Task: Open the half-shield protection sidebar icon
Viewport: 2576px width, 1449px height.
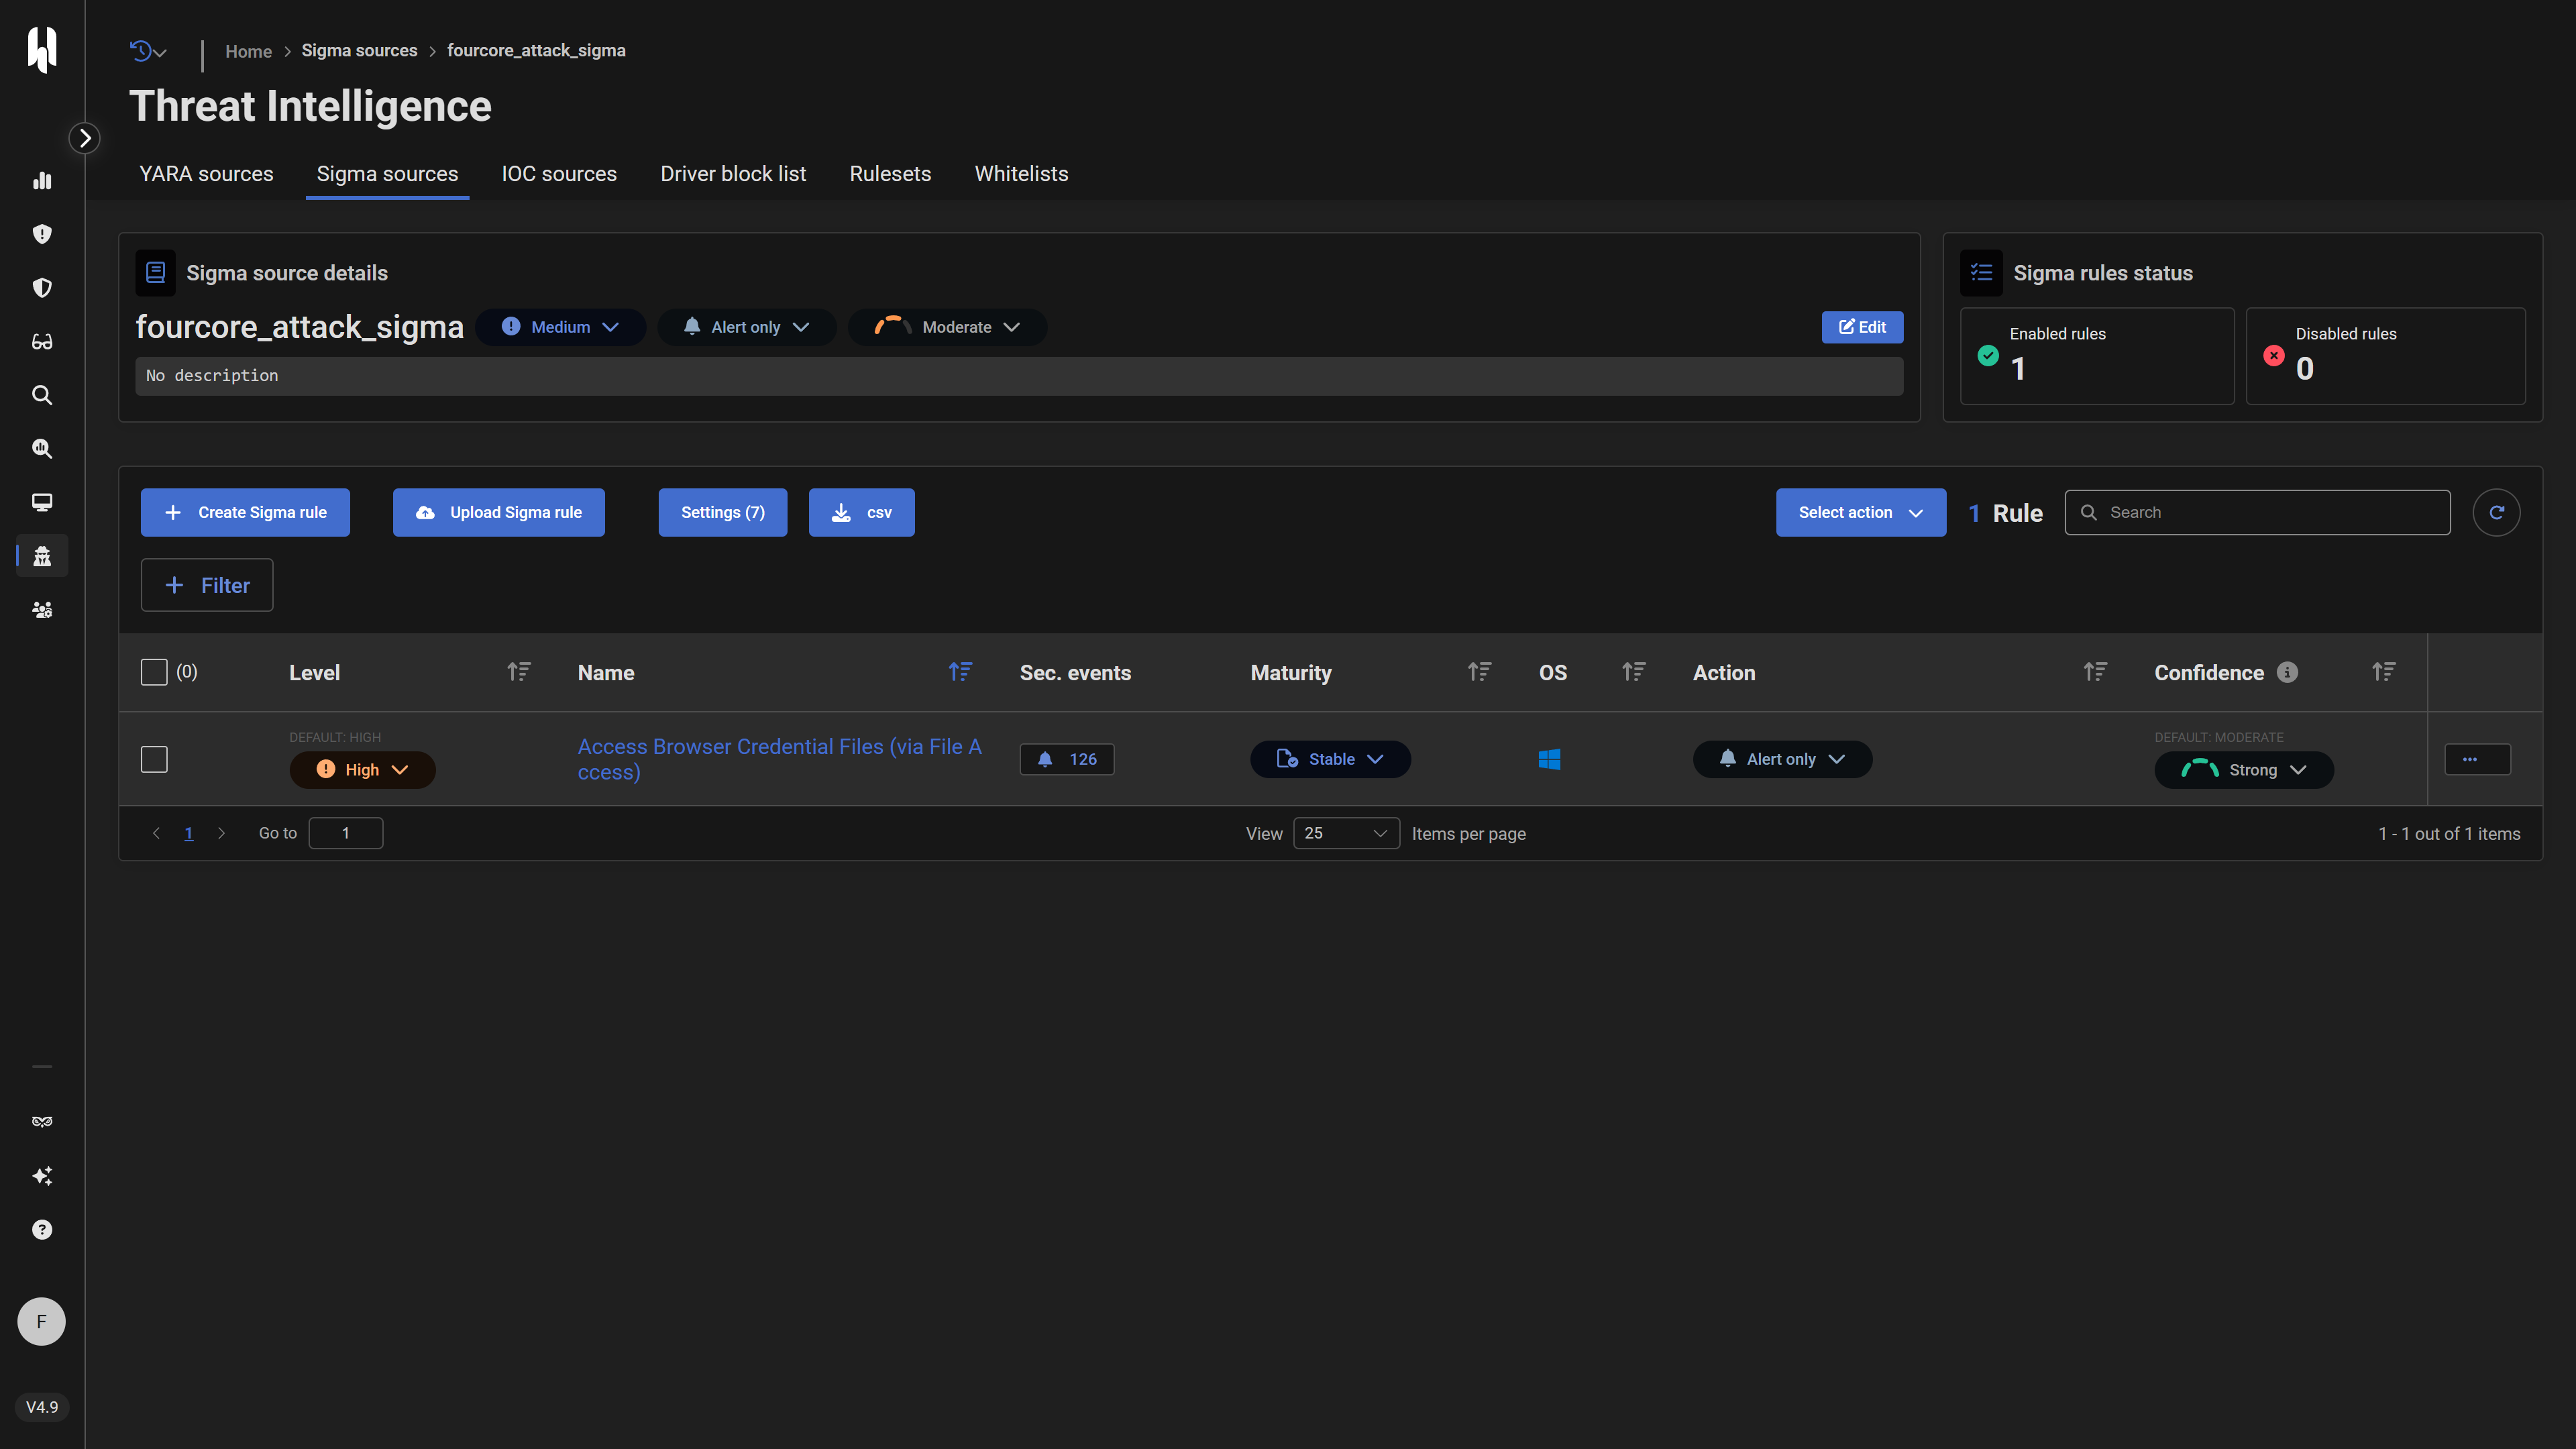Action: click(42, 288)
